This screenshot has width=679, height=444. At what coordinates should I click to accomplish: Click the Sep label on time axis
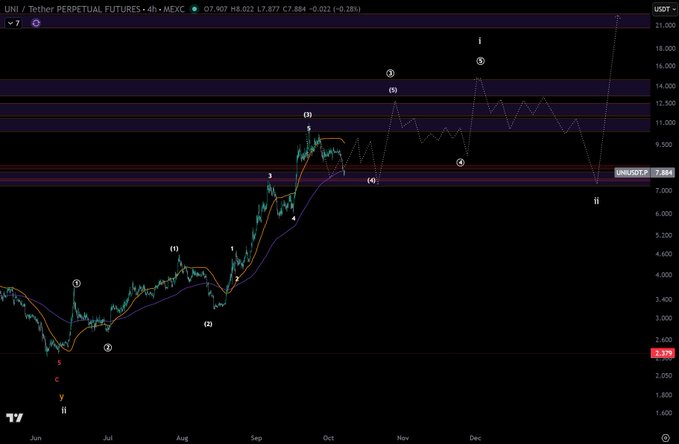256,438
